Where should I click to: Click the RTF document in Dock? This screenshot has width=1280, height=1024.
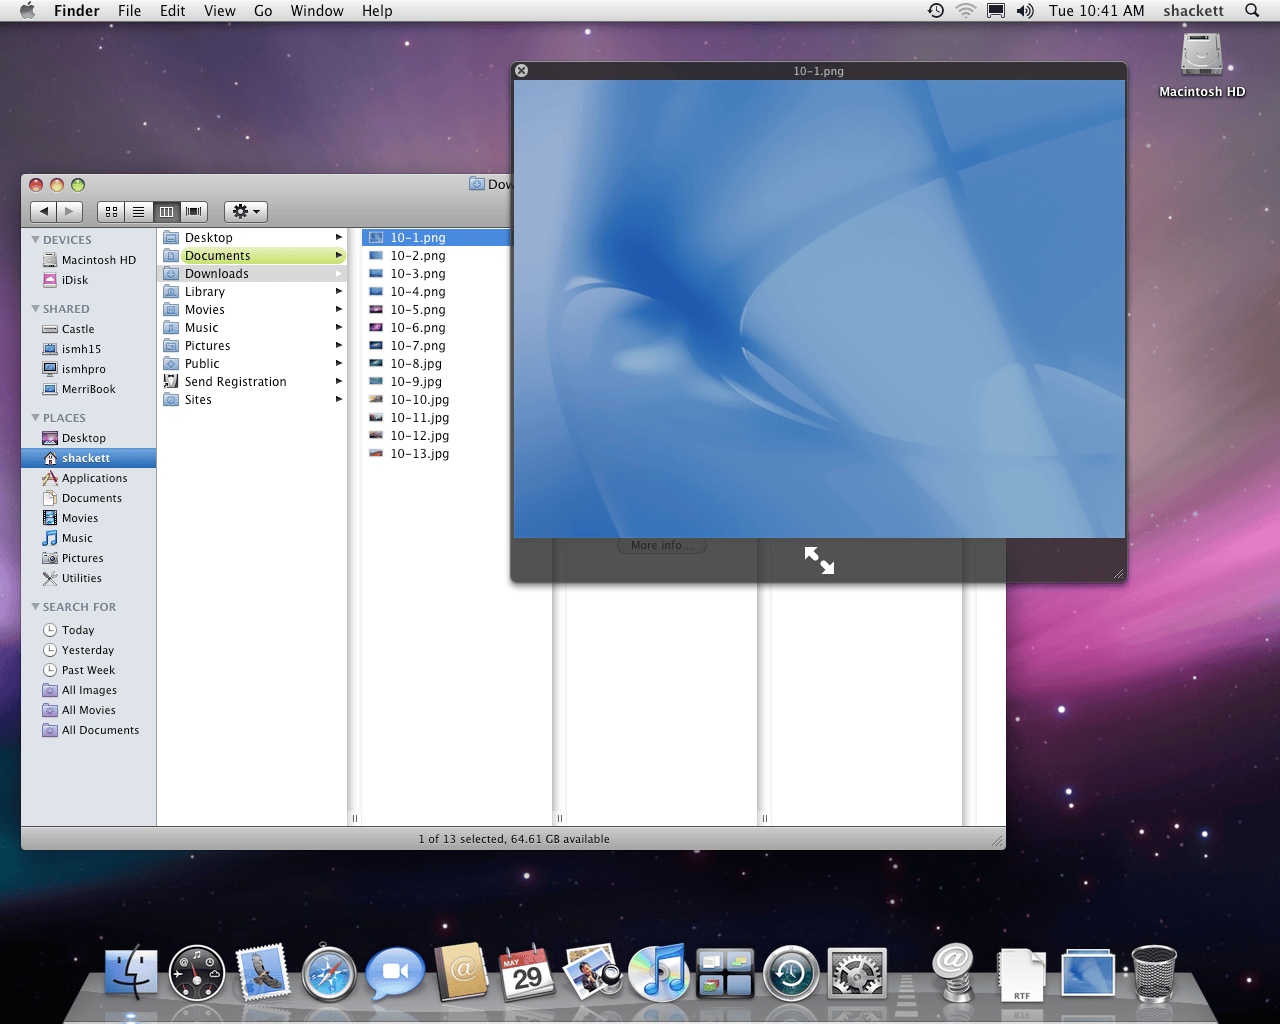point(1021,975)
